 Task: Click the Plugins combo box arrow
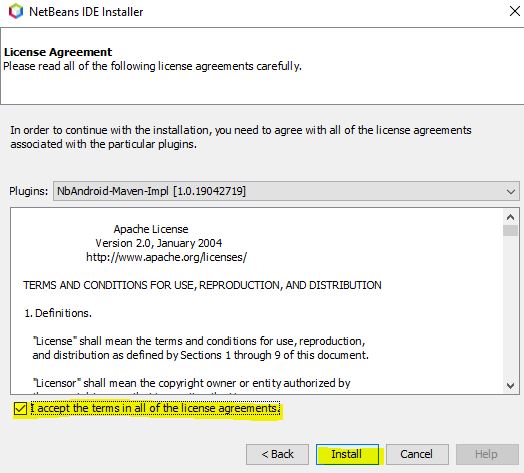510,192
